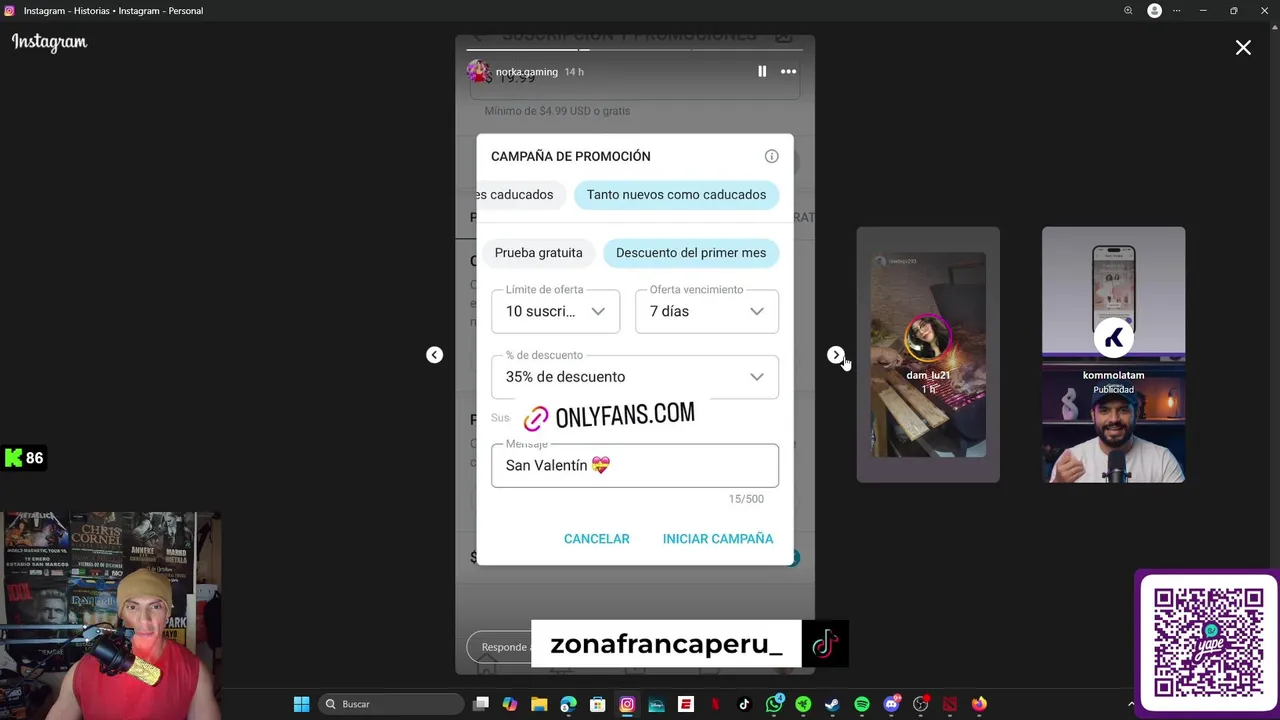Open File Explorer from the taskbar
Viewport: 1280px width, 720px height.
pos(539,704)
